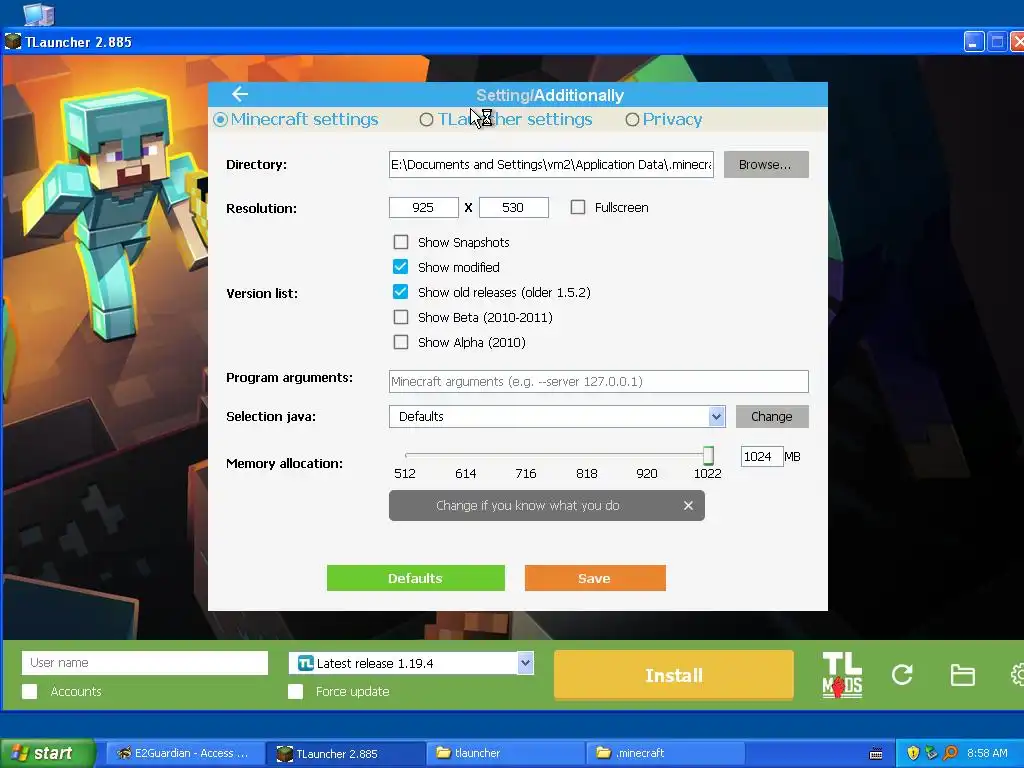Expand the Selection java dropdown
1024x768 pixels.
tap(716, 417)
